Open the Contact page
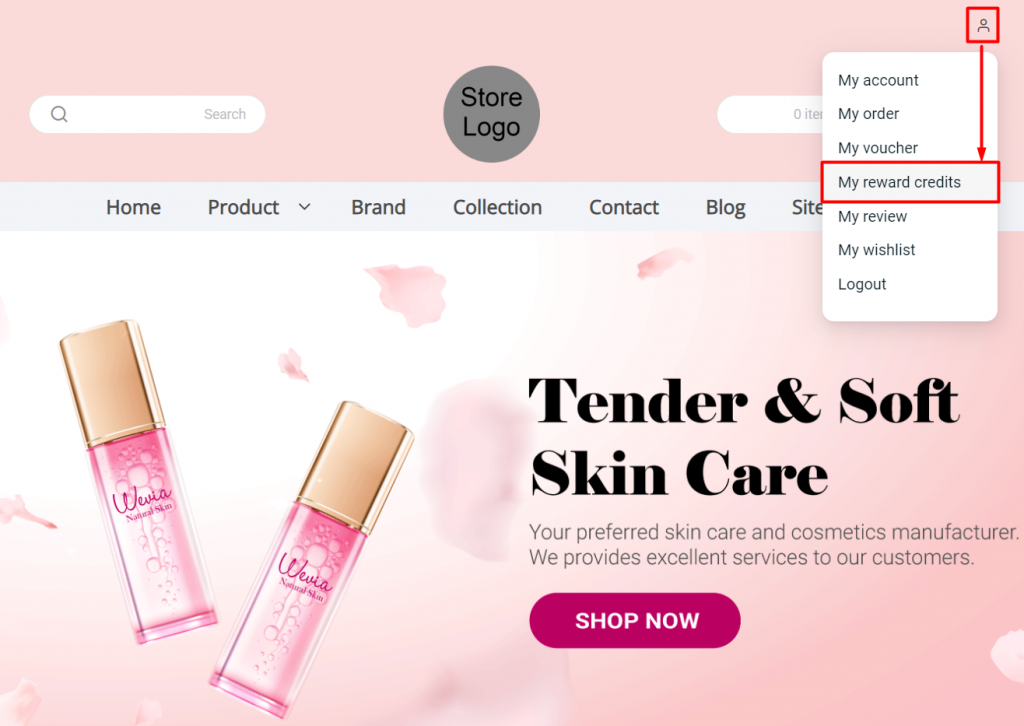1024x726 pixels. click(x=624, y=207)
